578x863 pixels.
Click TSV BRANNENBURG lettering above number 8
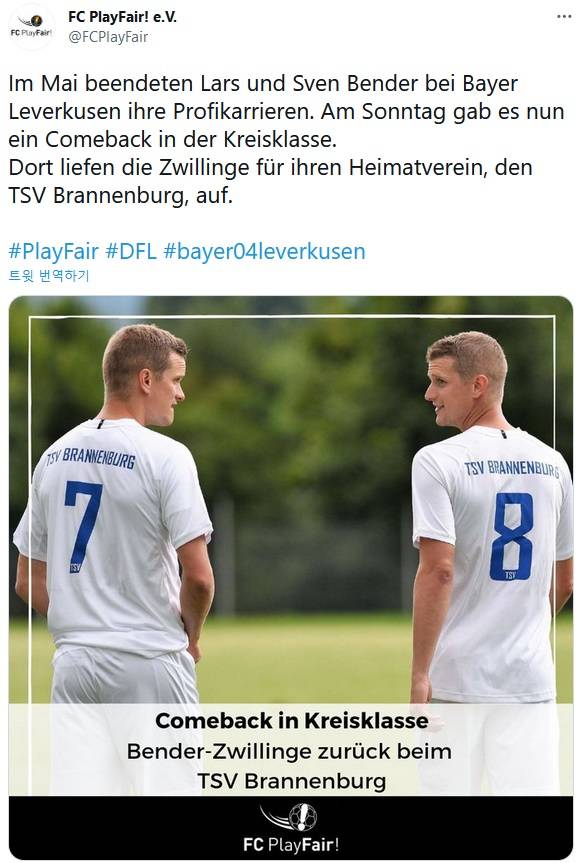click(512, 468)
